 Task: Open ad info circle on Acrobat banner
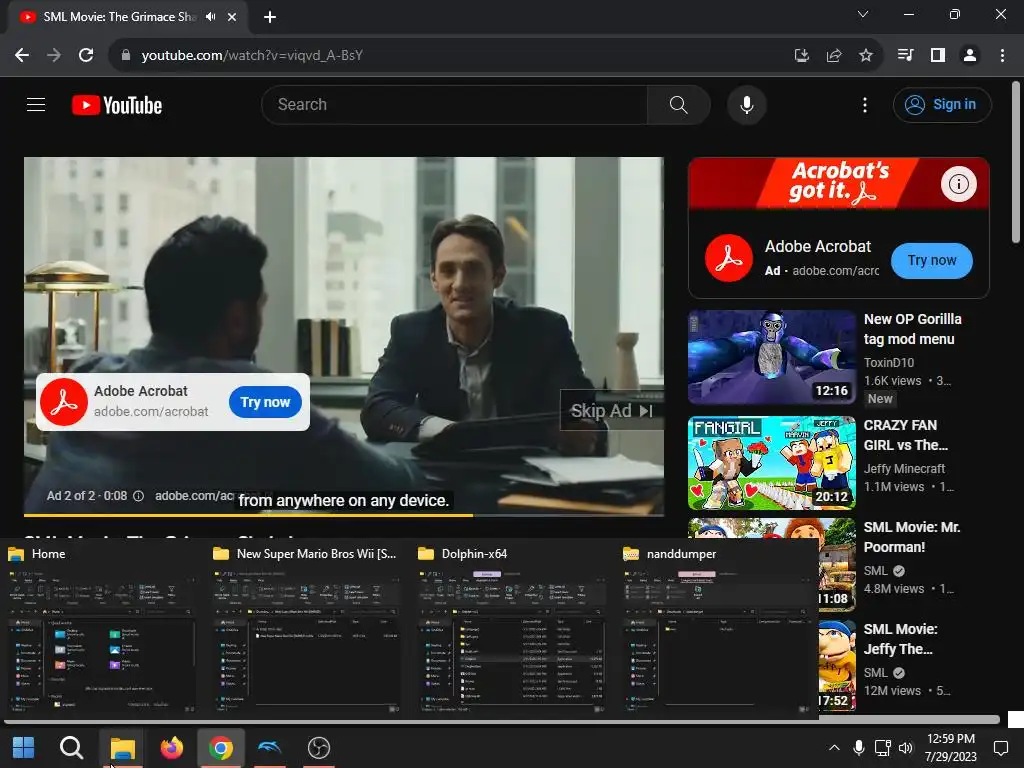pyautogui.click(x=959, y=184)
